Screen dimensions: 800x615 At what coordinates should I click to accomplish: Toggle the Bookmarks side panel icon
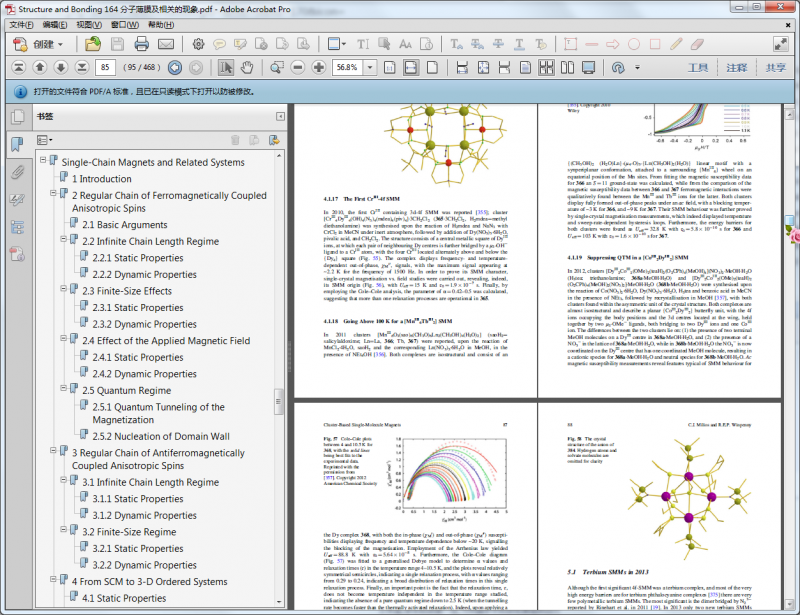17,144
